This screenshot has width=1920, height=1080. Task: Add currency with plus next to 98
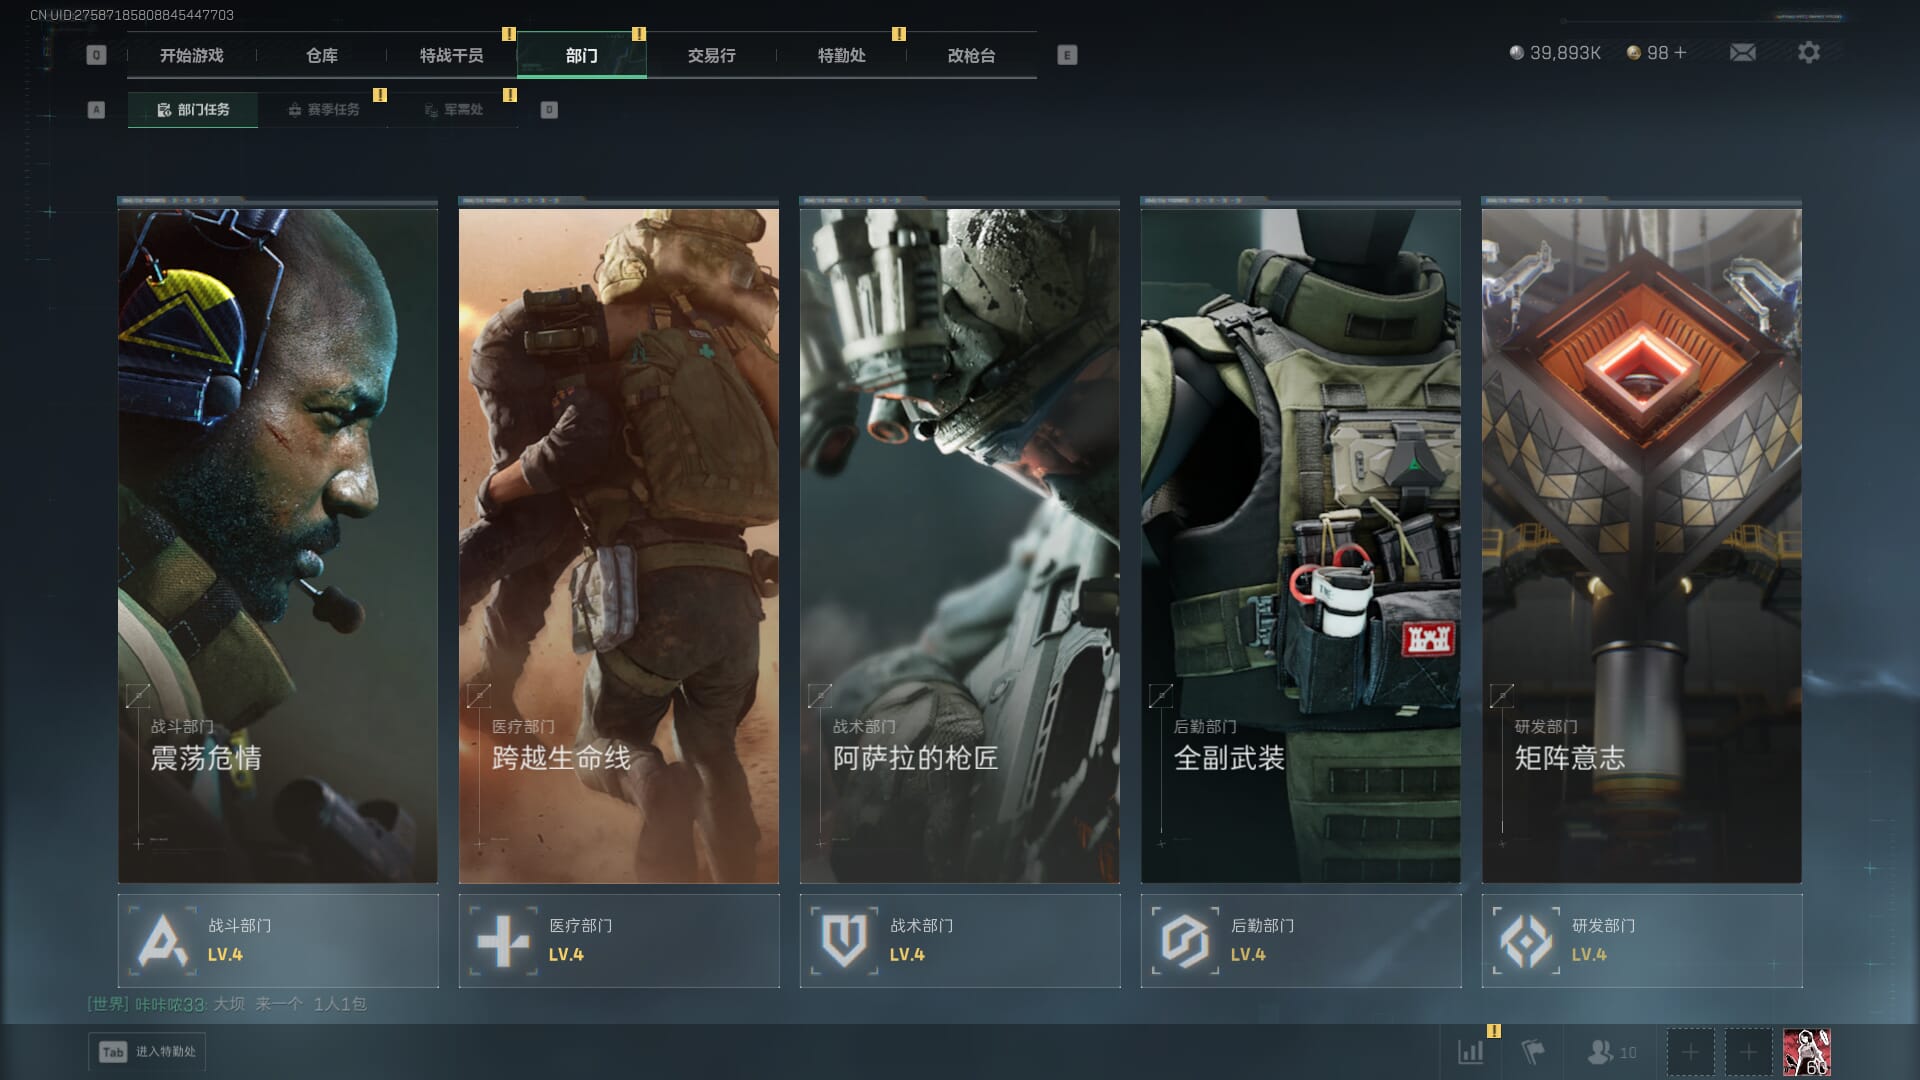pyautogui.click(x=1680, y=53)
